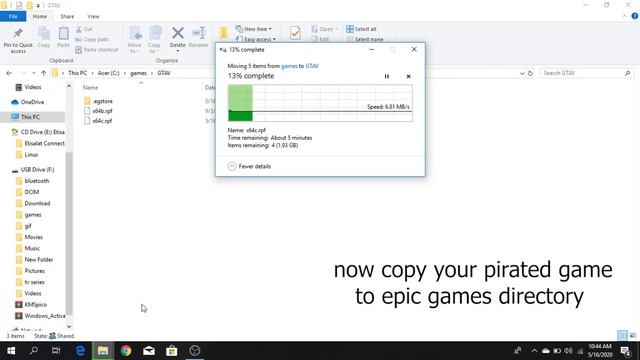Click the Cut scissors button
640x360 pixels.
pyautogui.click(x=84, y=29)
